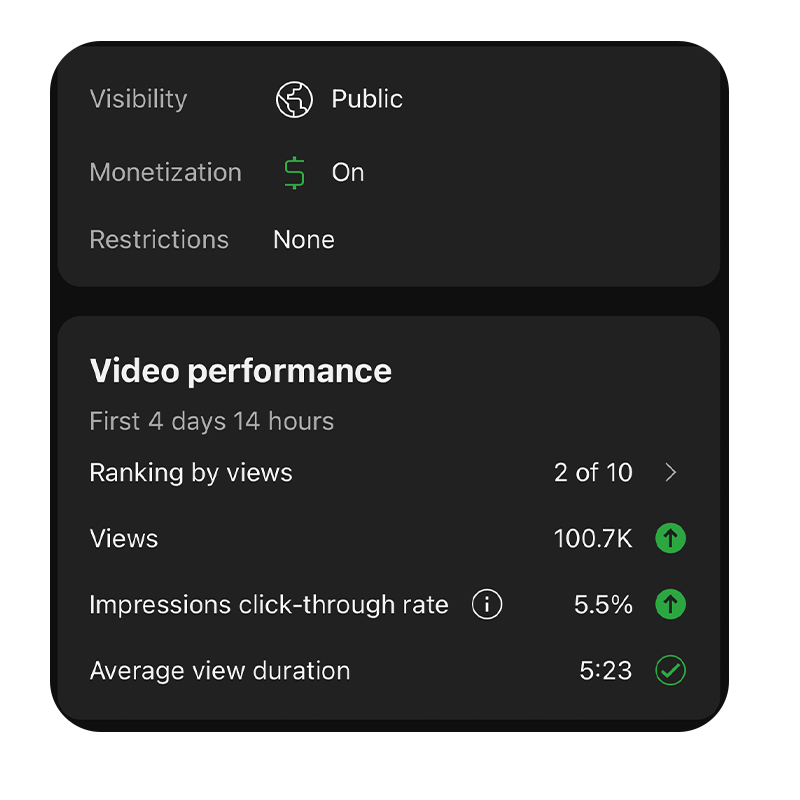Click the green dollar monetization icon

pyautogui.click(x=294, y=173)
